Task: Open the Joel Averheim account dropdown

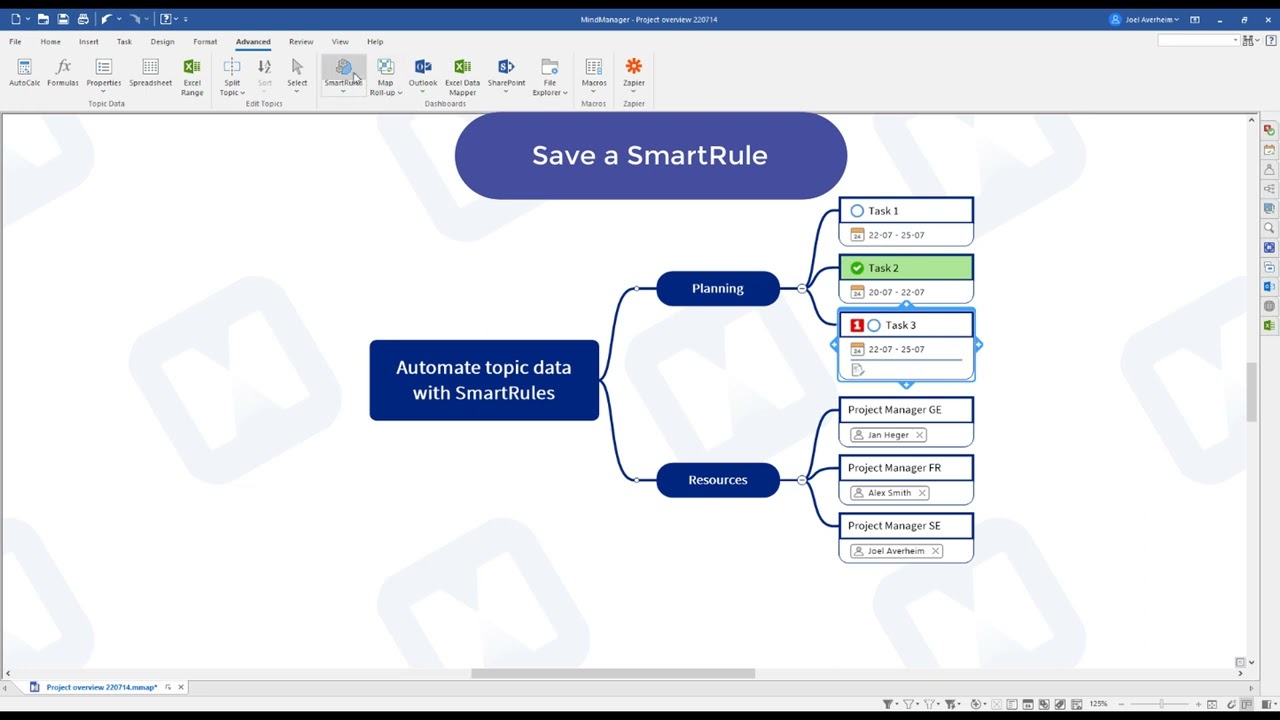Action: [1145, 19]
